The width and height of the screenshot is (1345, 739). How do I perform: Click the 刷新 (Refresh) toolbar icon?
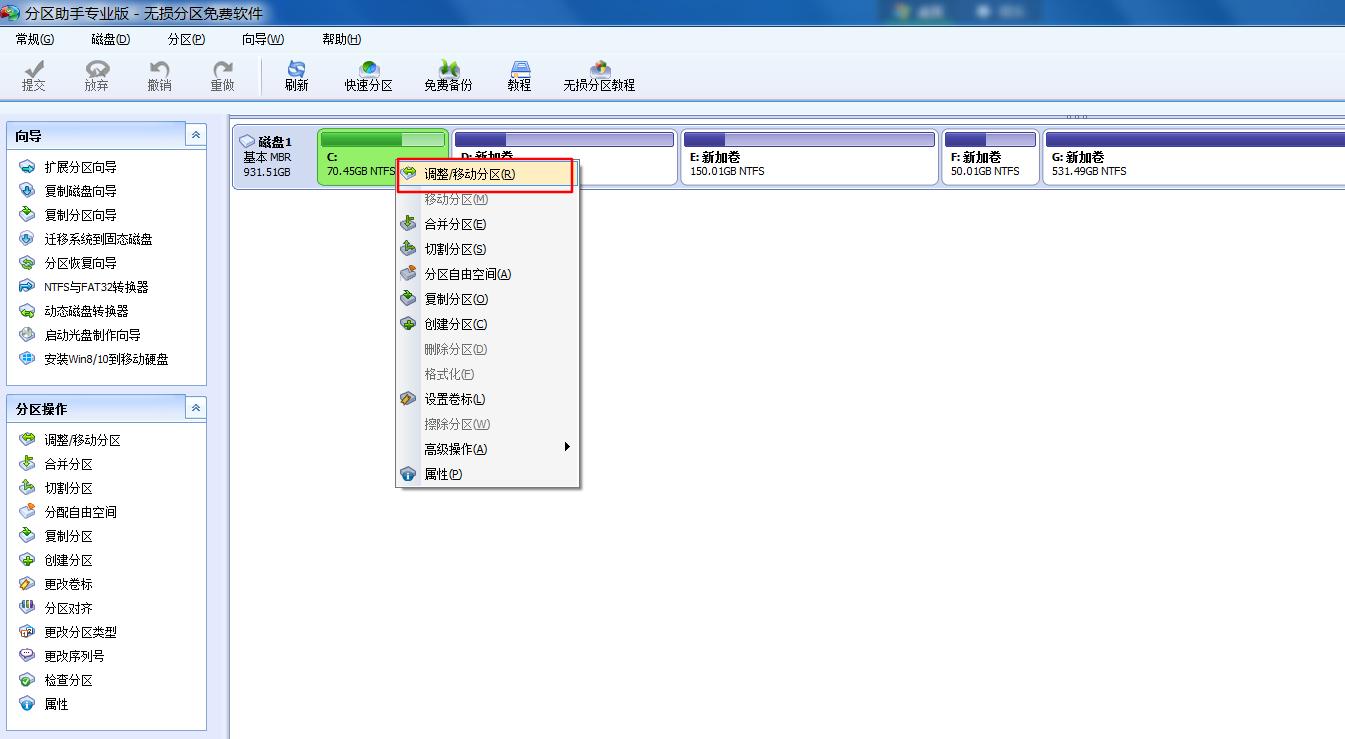click(295, 75)
